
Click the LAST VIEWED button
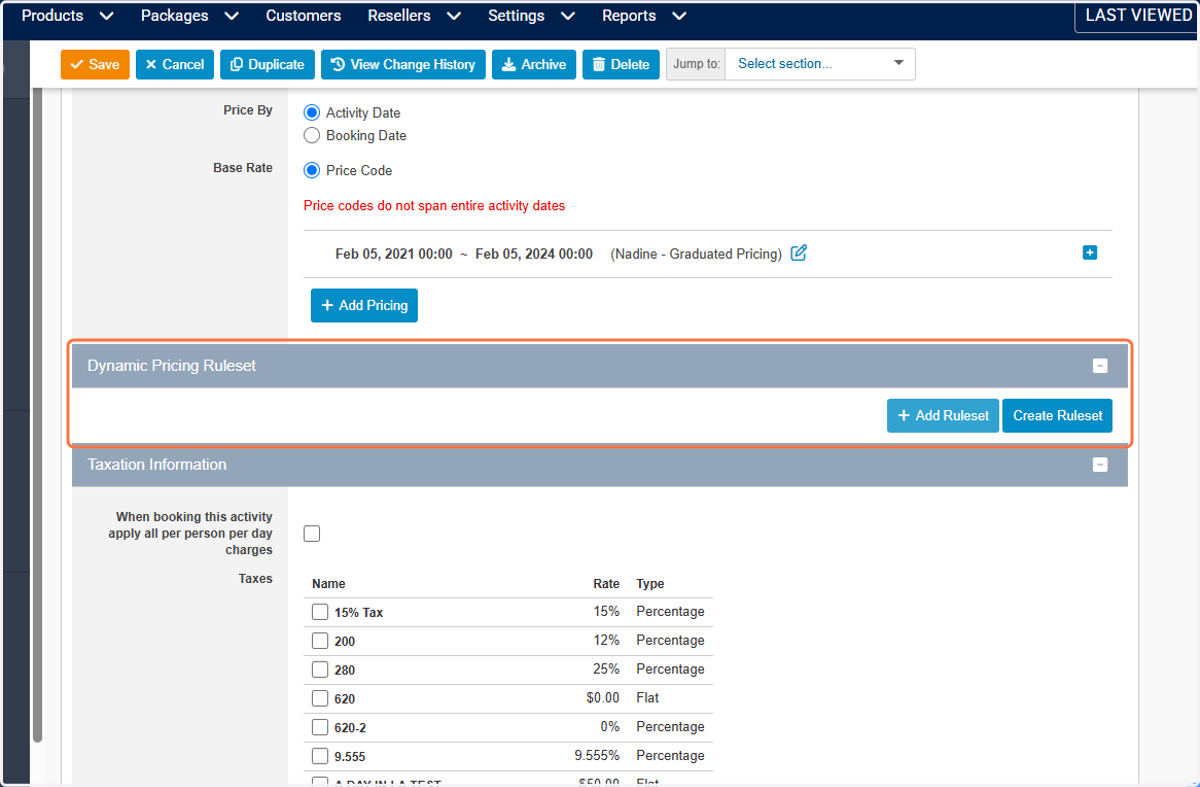coord(1138,15)
